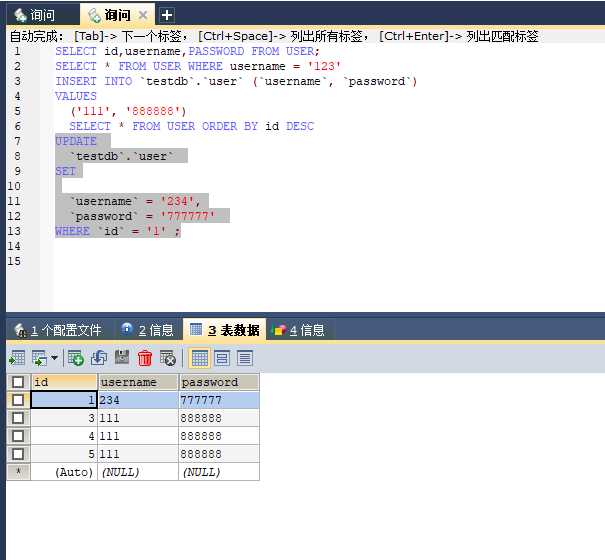Click username cell in row with id 5
Screen dimensions: 605x560
[138, 454]
